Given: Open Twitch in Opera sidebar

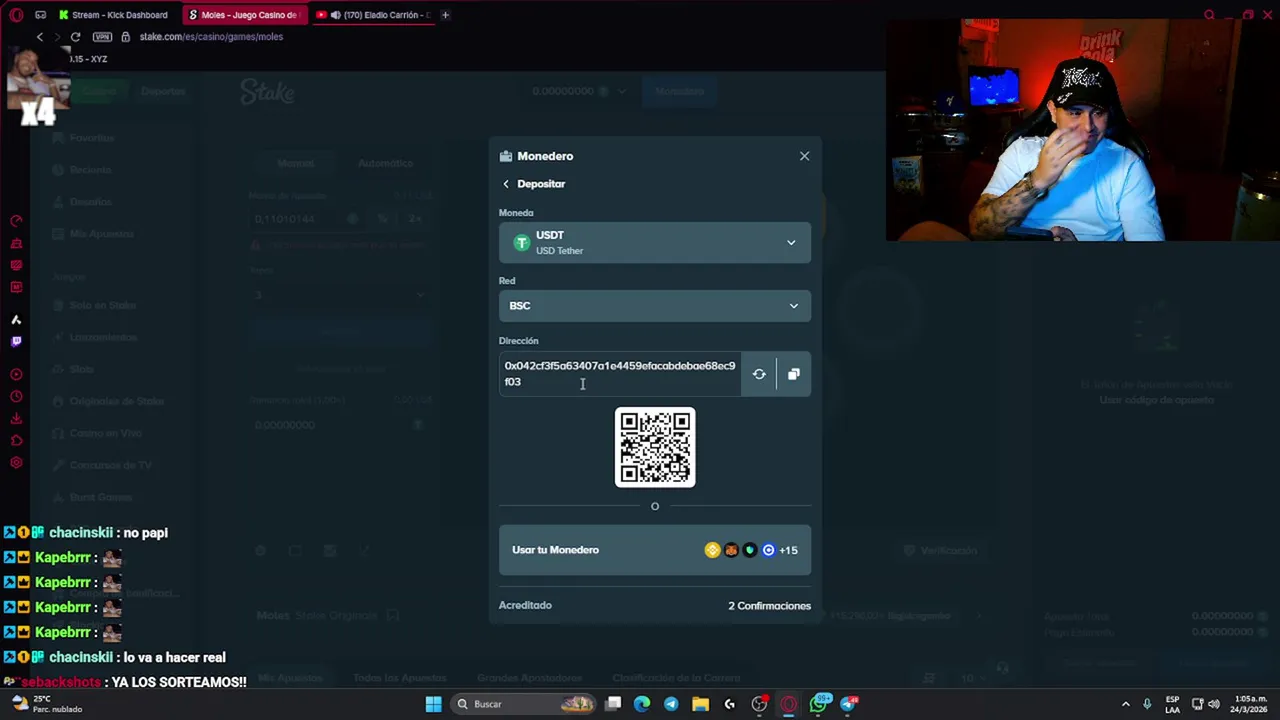Looking at the screenshot, I should click(16, 342).
